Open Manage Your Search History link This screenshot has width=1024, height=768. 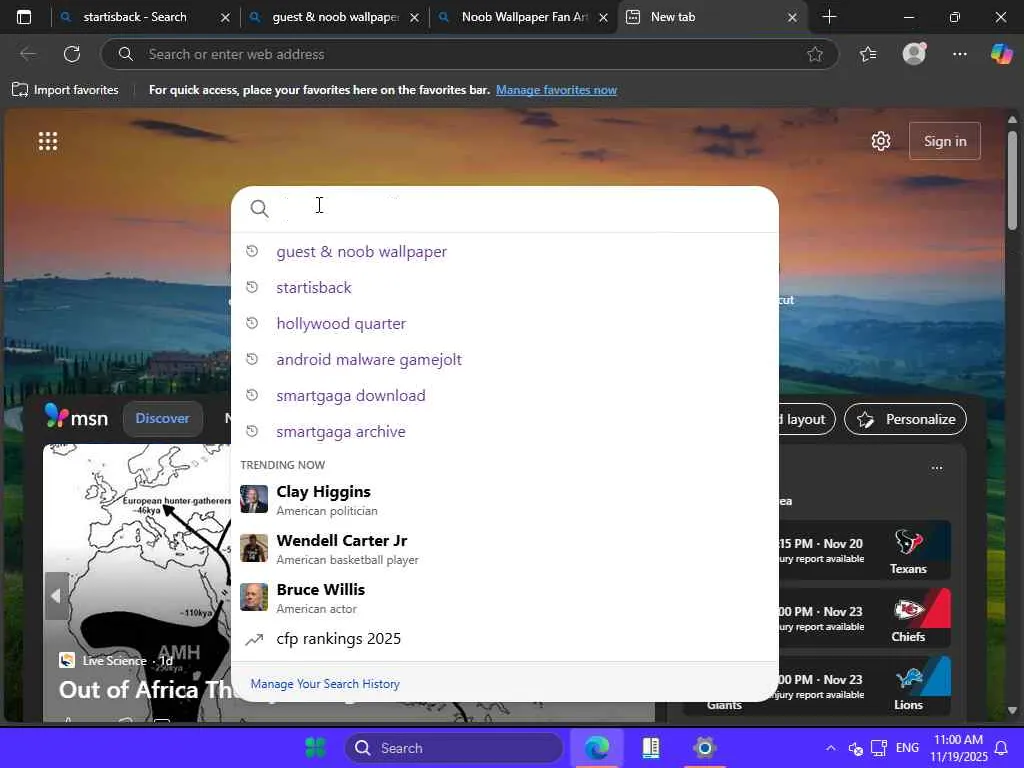point(325,684)
